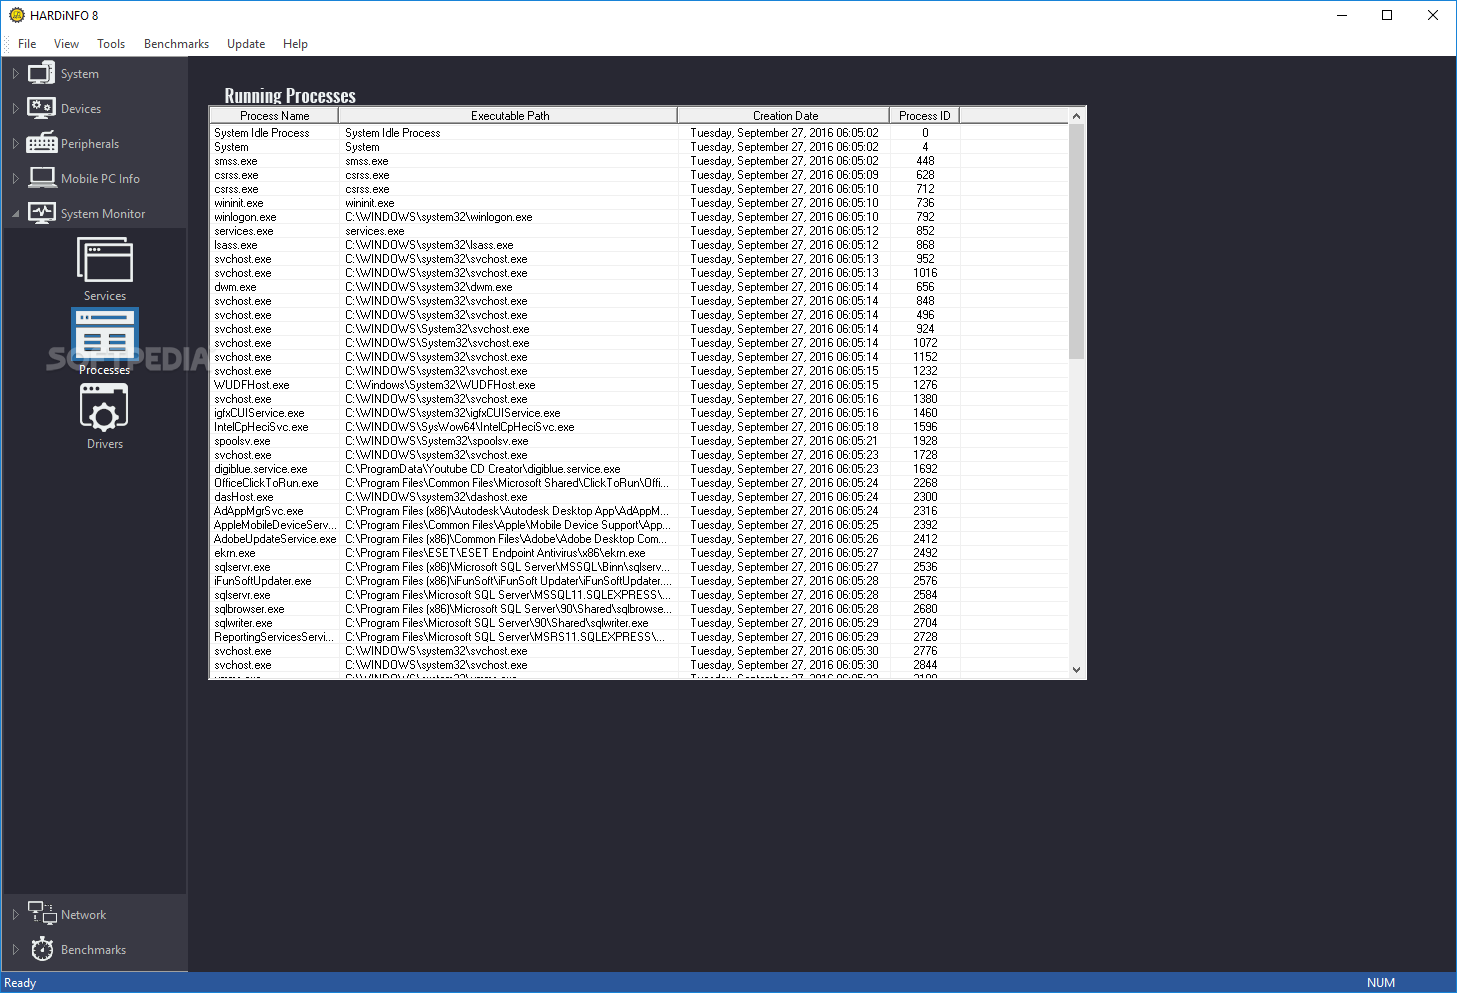Viewport: 1457px width, 993px height.
Task: Sort by Executable Path column header
Action: (509, 116)
